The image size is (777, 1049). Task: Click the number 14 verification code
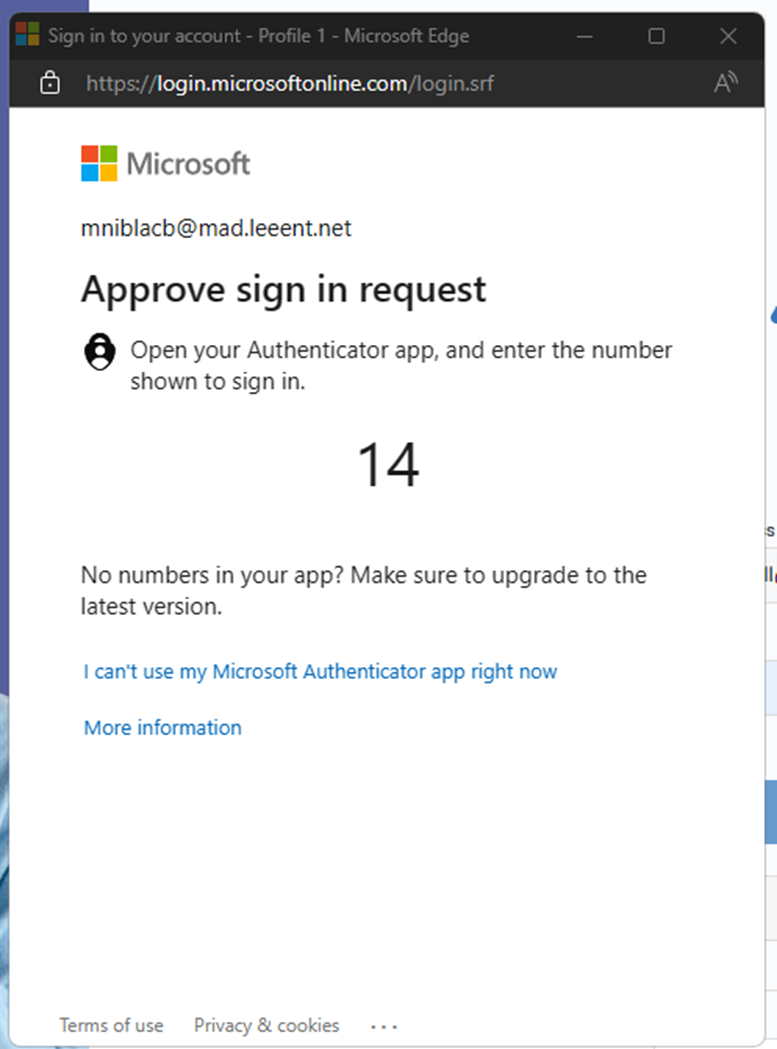coord(388,466)
